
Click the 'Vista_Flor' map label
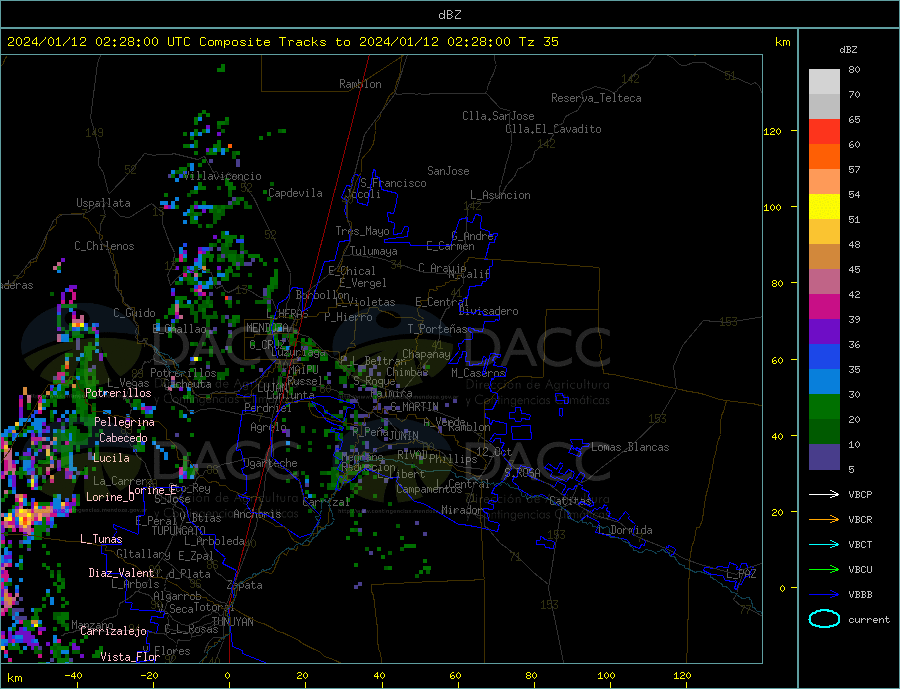point(130,657)
